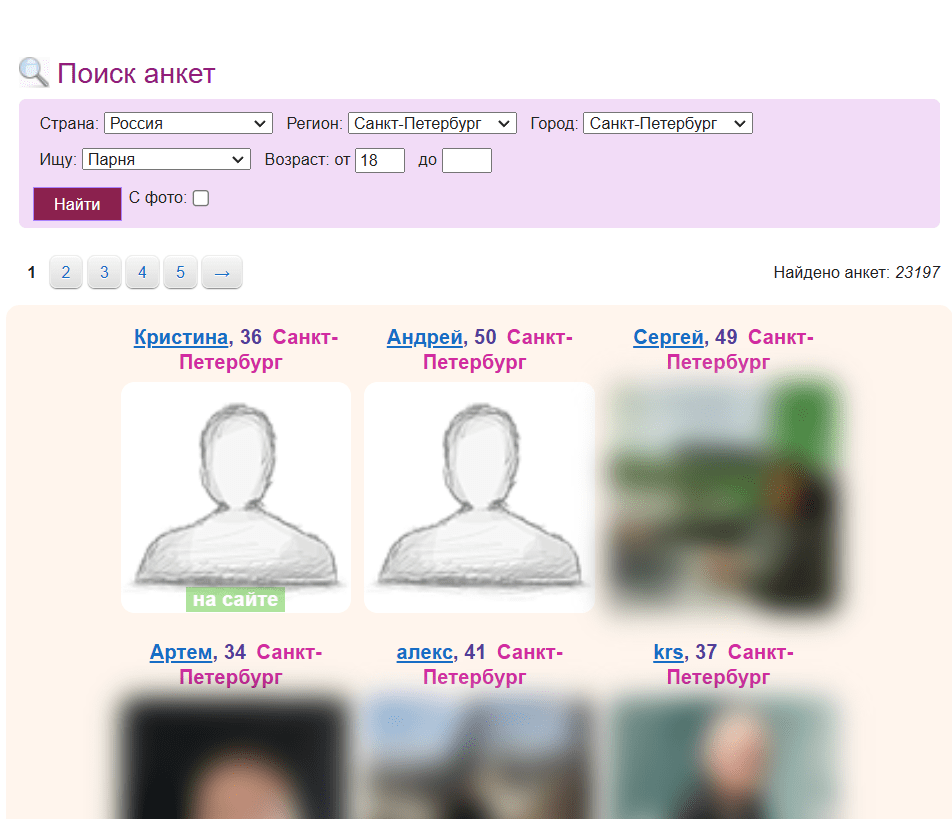
Task: Open Кристина's profile name link
Action: tap(181, 338)
